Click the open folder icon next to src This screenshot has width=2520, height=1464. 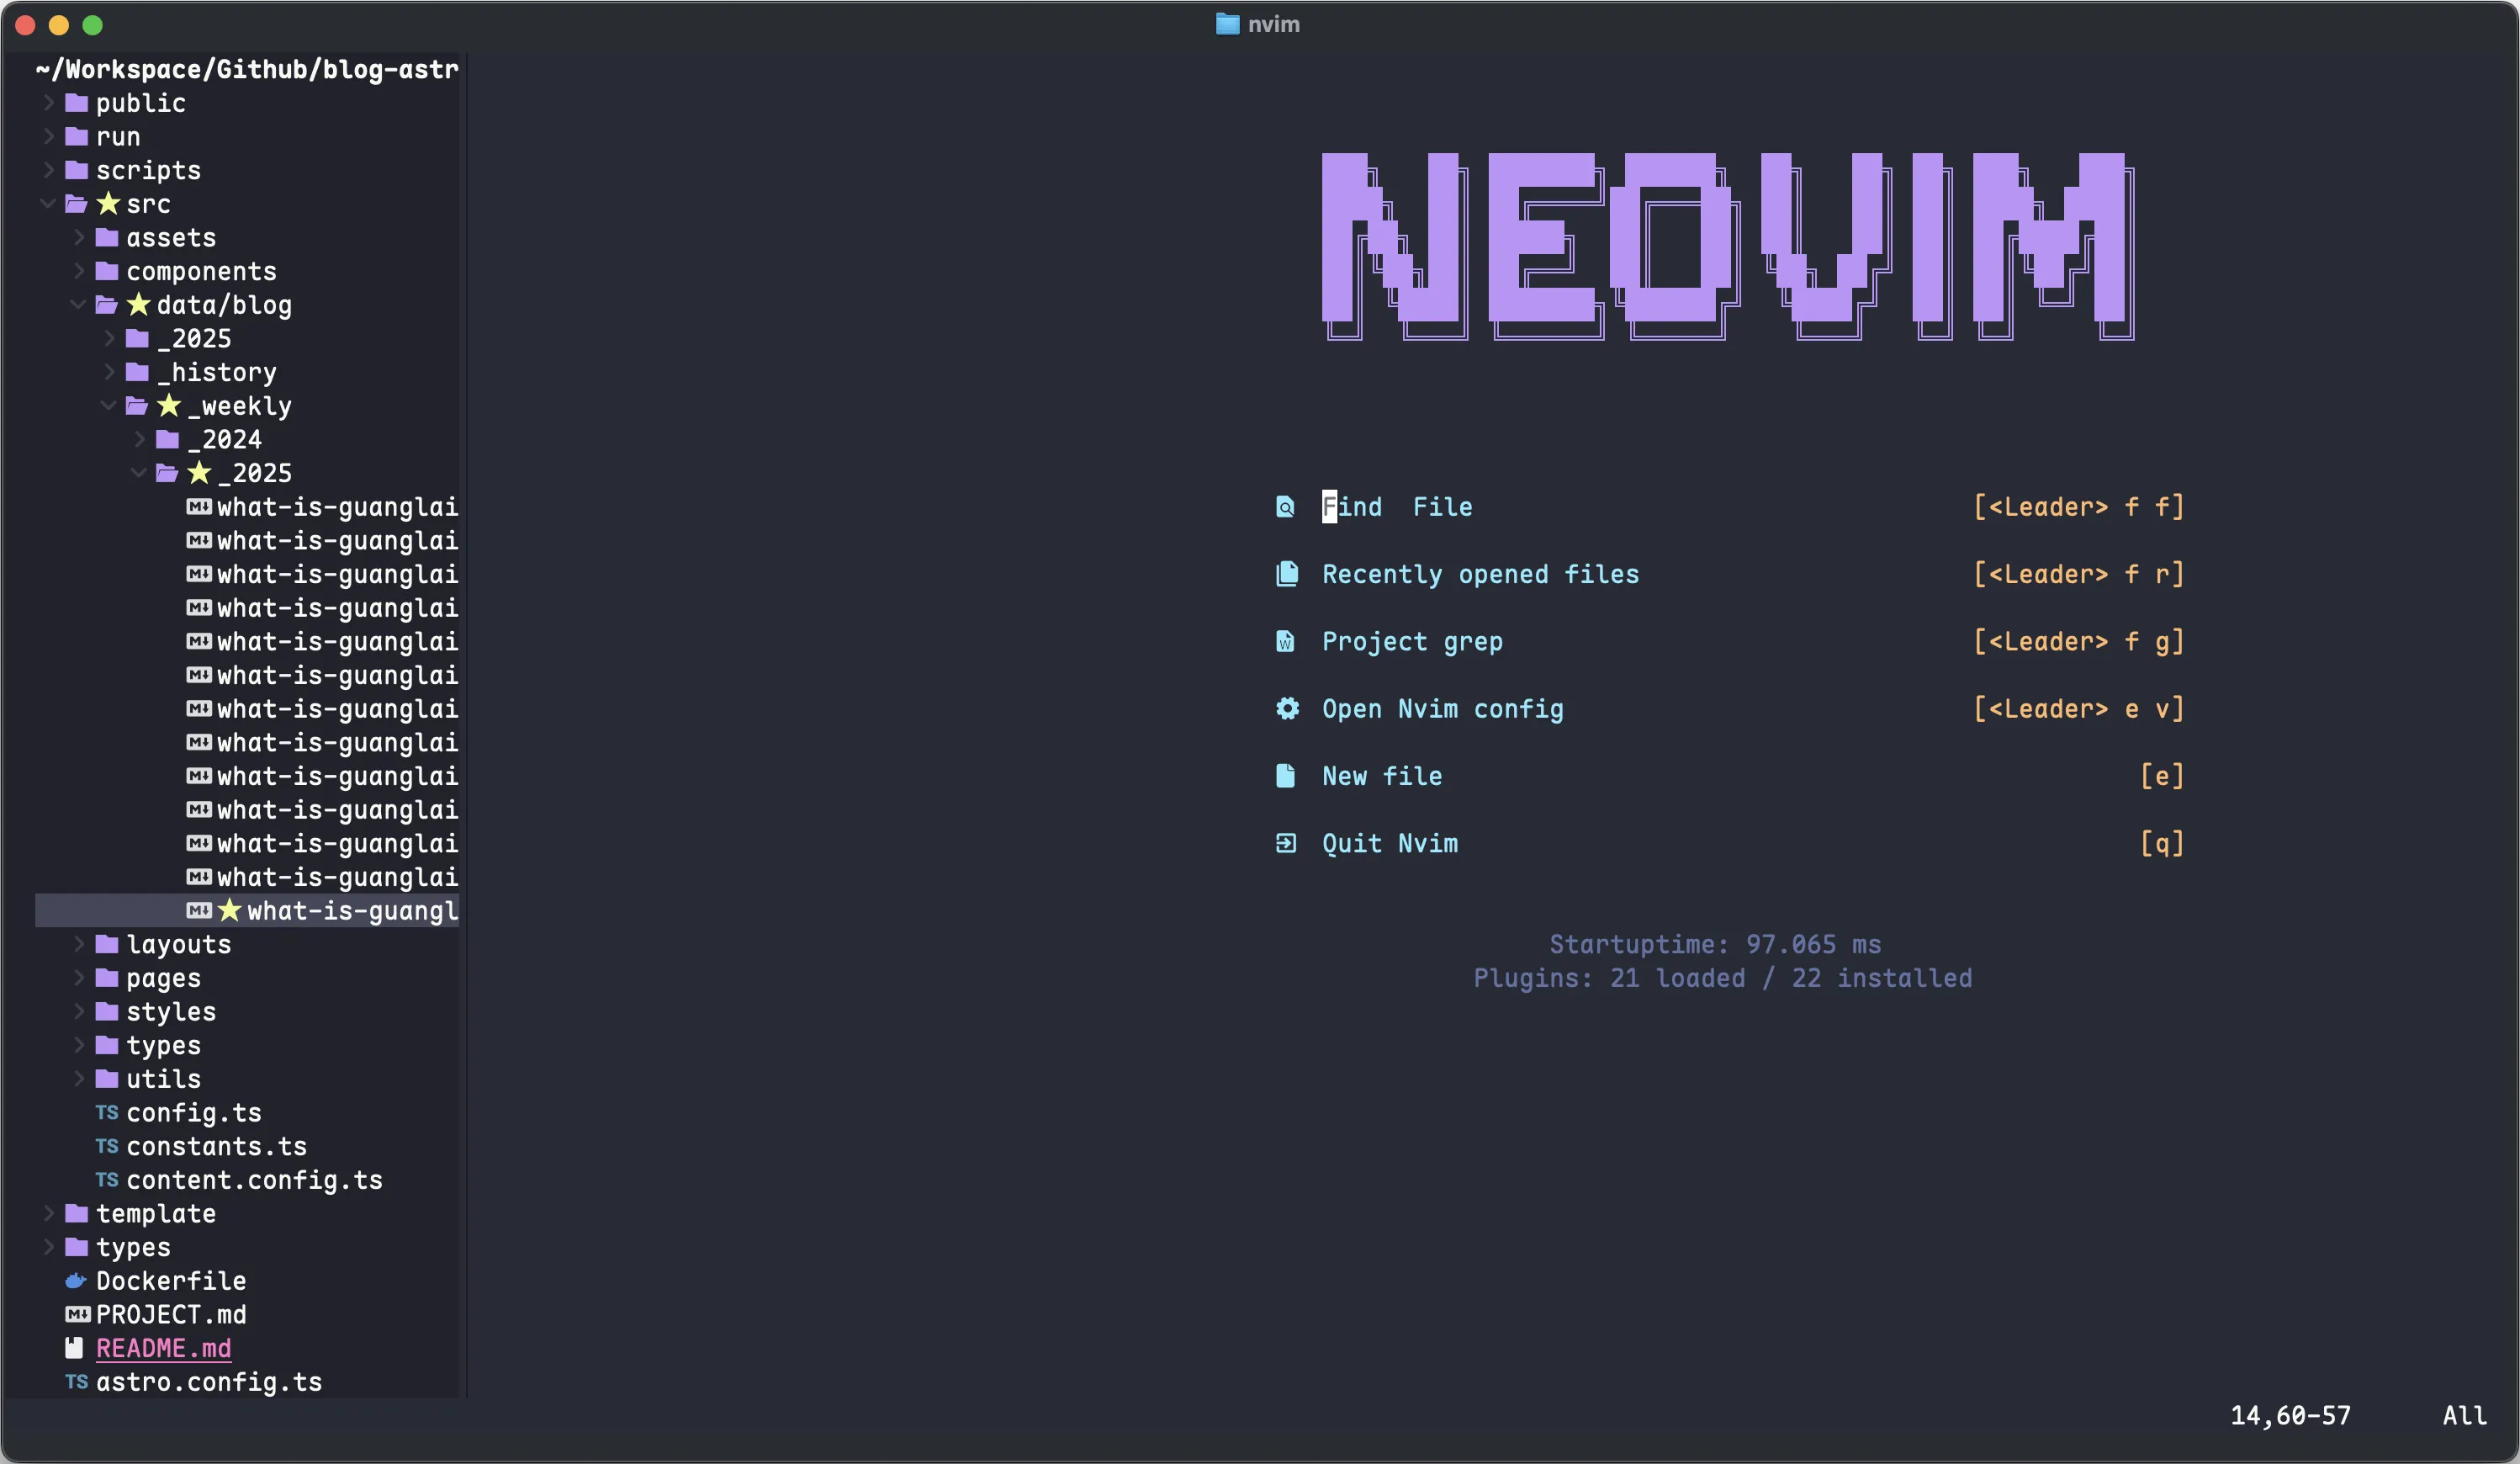tap(76, 204)
